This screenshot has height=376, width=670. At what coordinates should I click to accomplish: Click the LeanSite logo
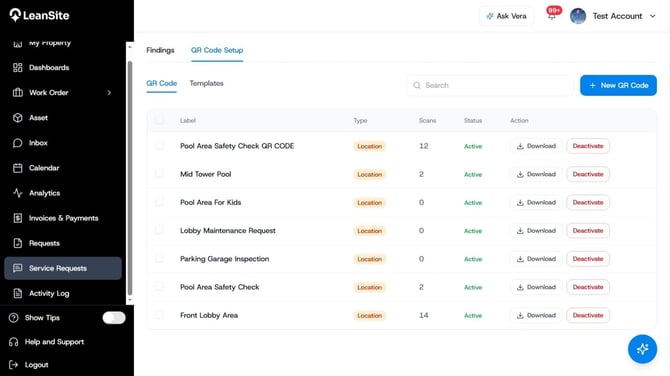click(x=39, y=15)
